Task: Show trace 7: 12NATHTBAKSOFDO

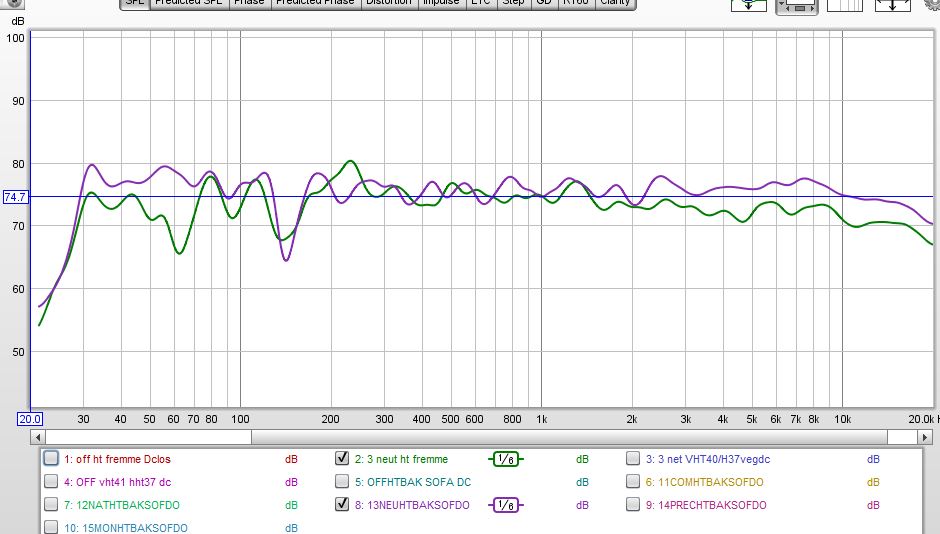Action: coord(51,504)
